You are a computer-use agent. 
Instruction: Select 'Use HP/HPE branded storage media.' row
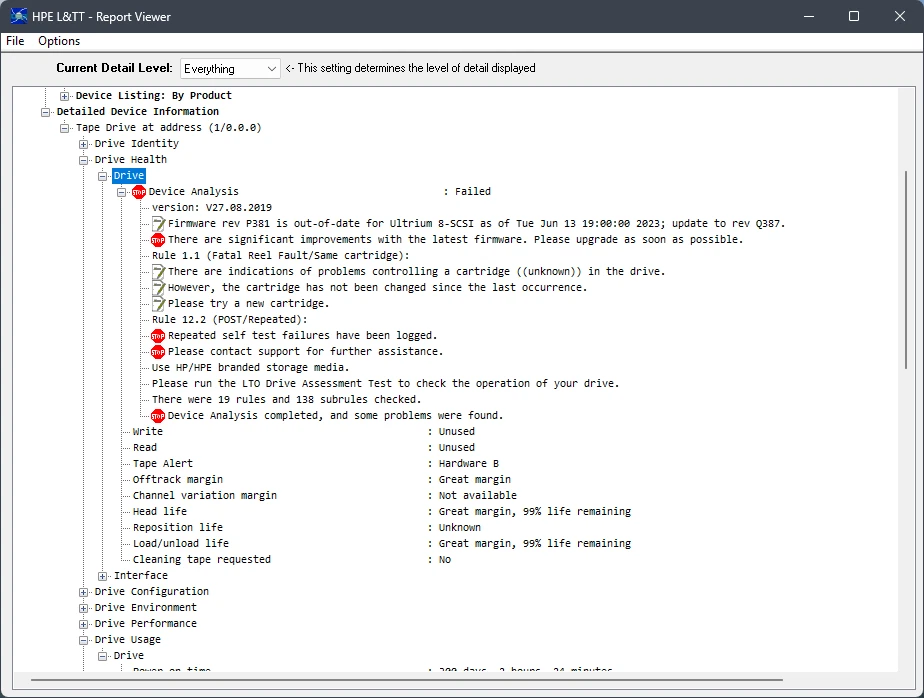(250, 367)
